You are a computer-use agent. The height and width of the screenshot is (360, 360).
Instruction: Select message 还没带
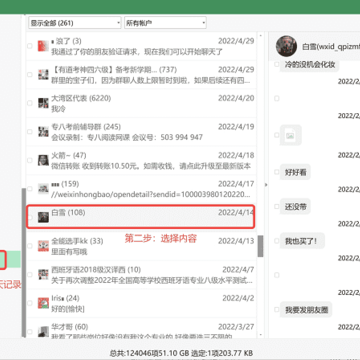(295, 207)
